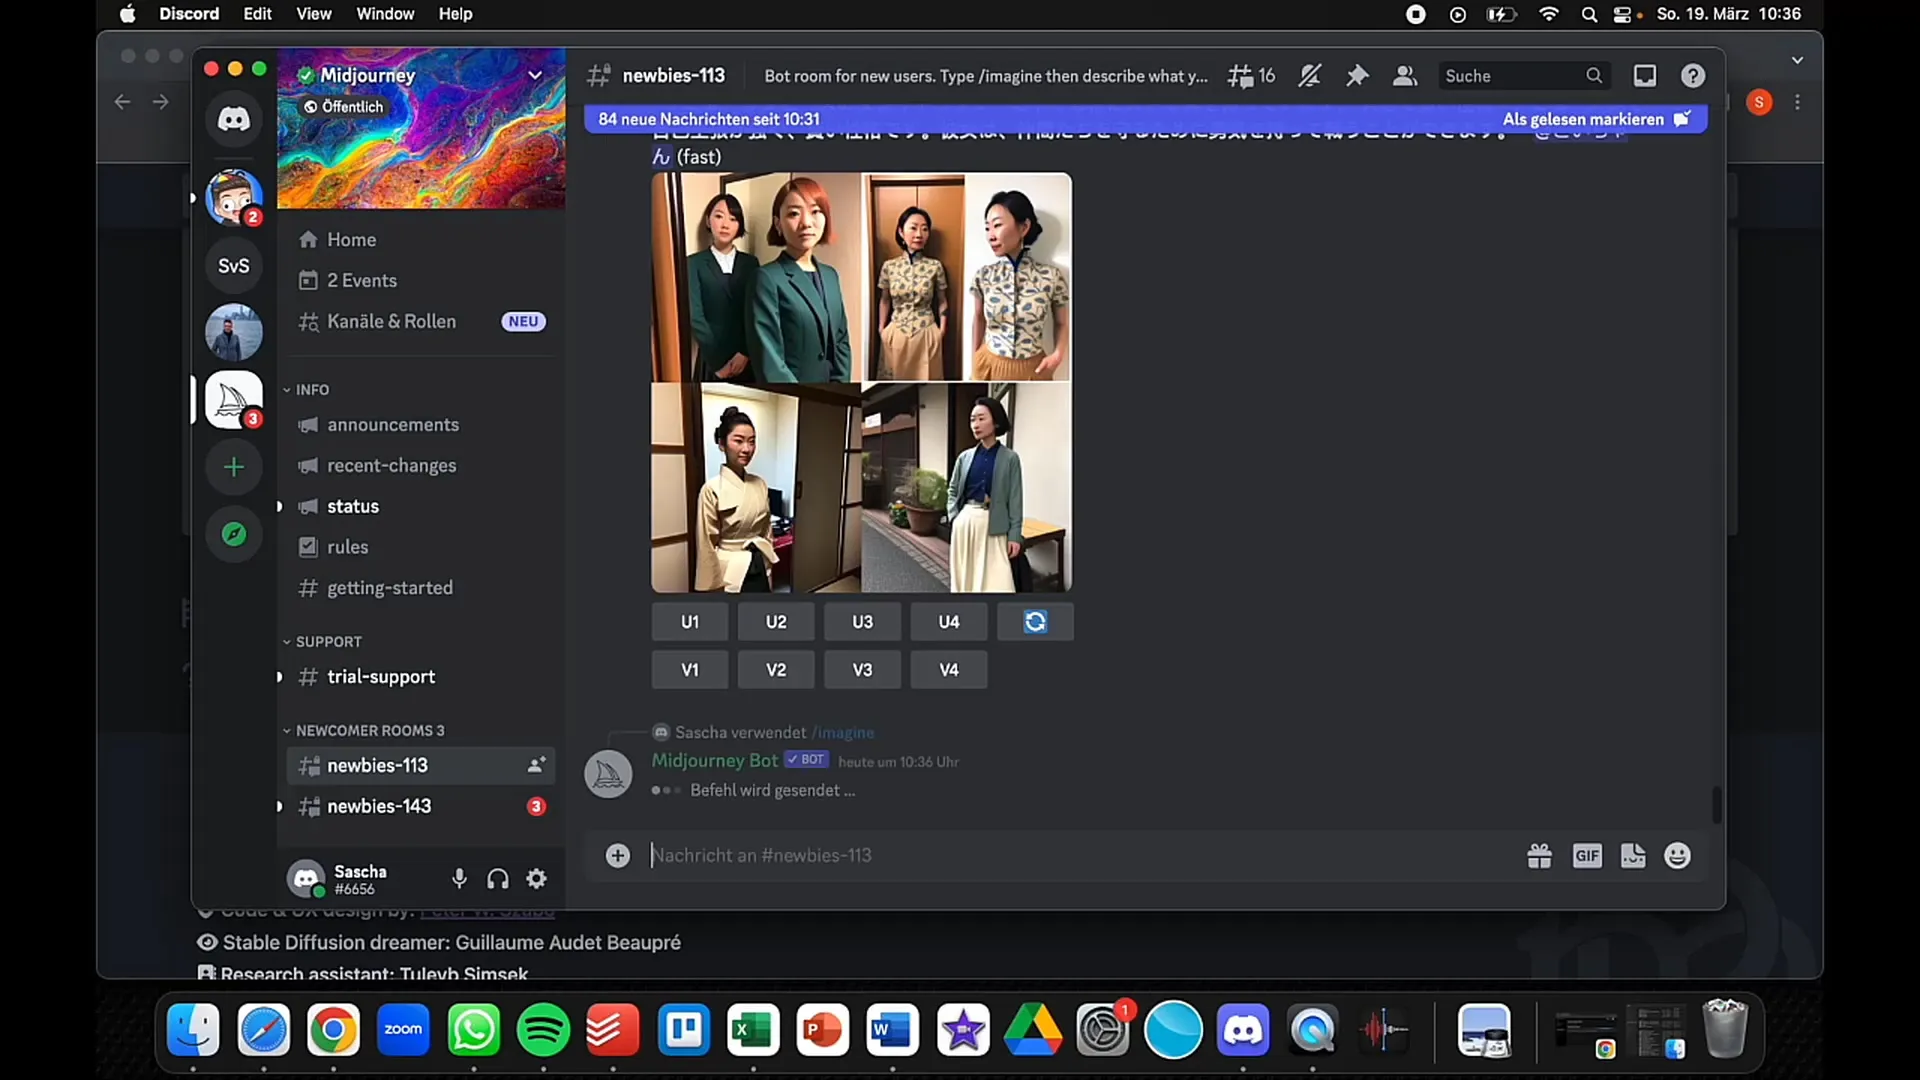Click the V3 variation button
This screenshot has height=1080, width=1920.
pos(862,669)
